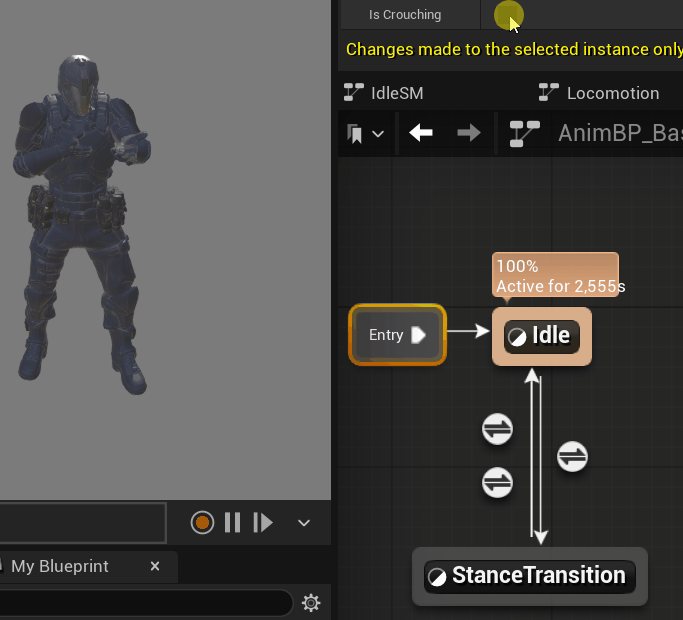Click the record animation button

203,522
